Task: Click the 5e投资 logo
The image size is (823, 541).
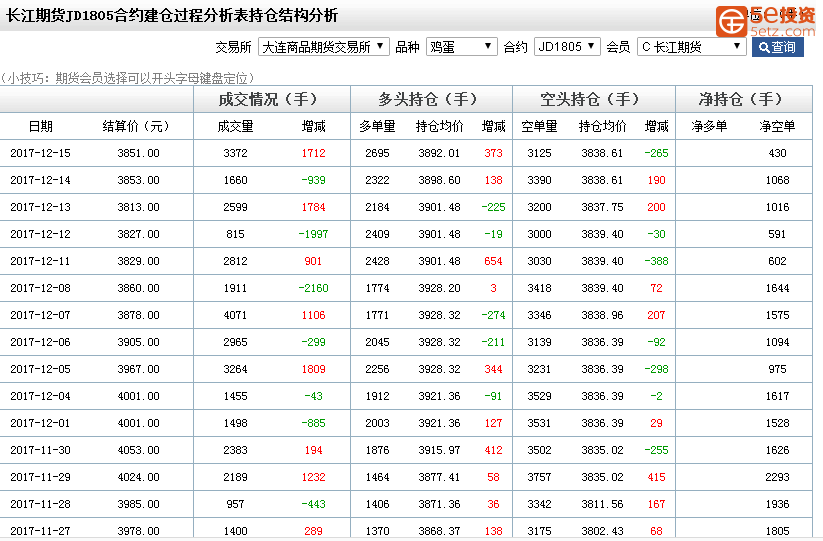Action: point(766,21)
